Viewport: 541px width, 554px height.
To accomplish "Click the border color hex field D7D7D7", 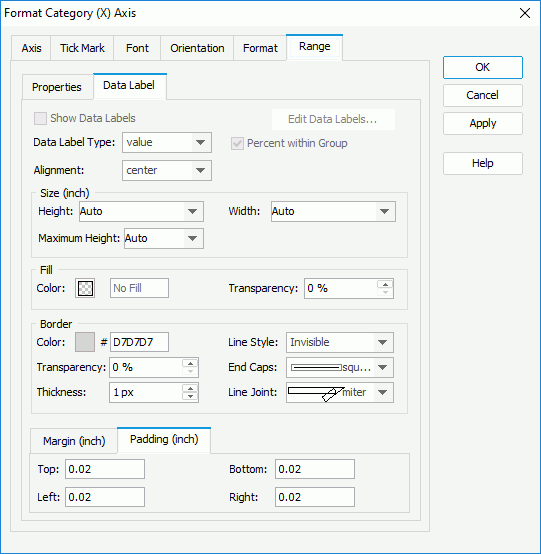I will point(139,342).
